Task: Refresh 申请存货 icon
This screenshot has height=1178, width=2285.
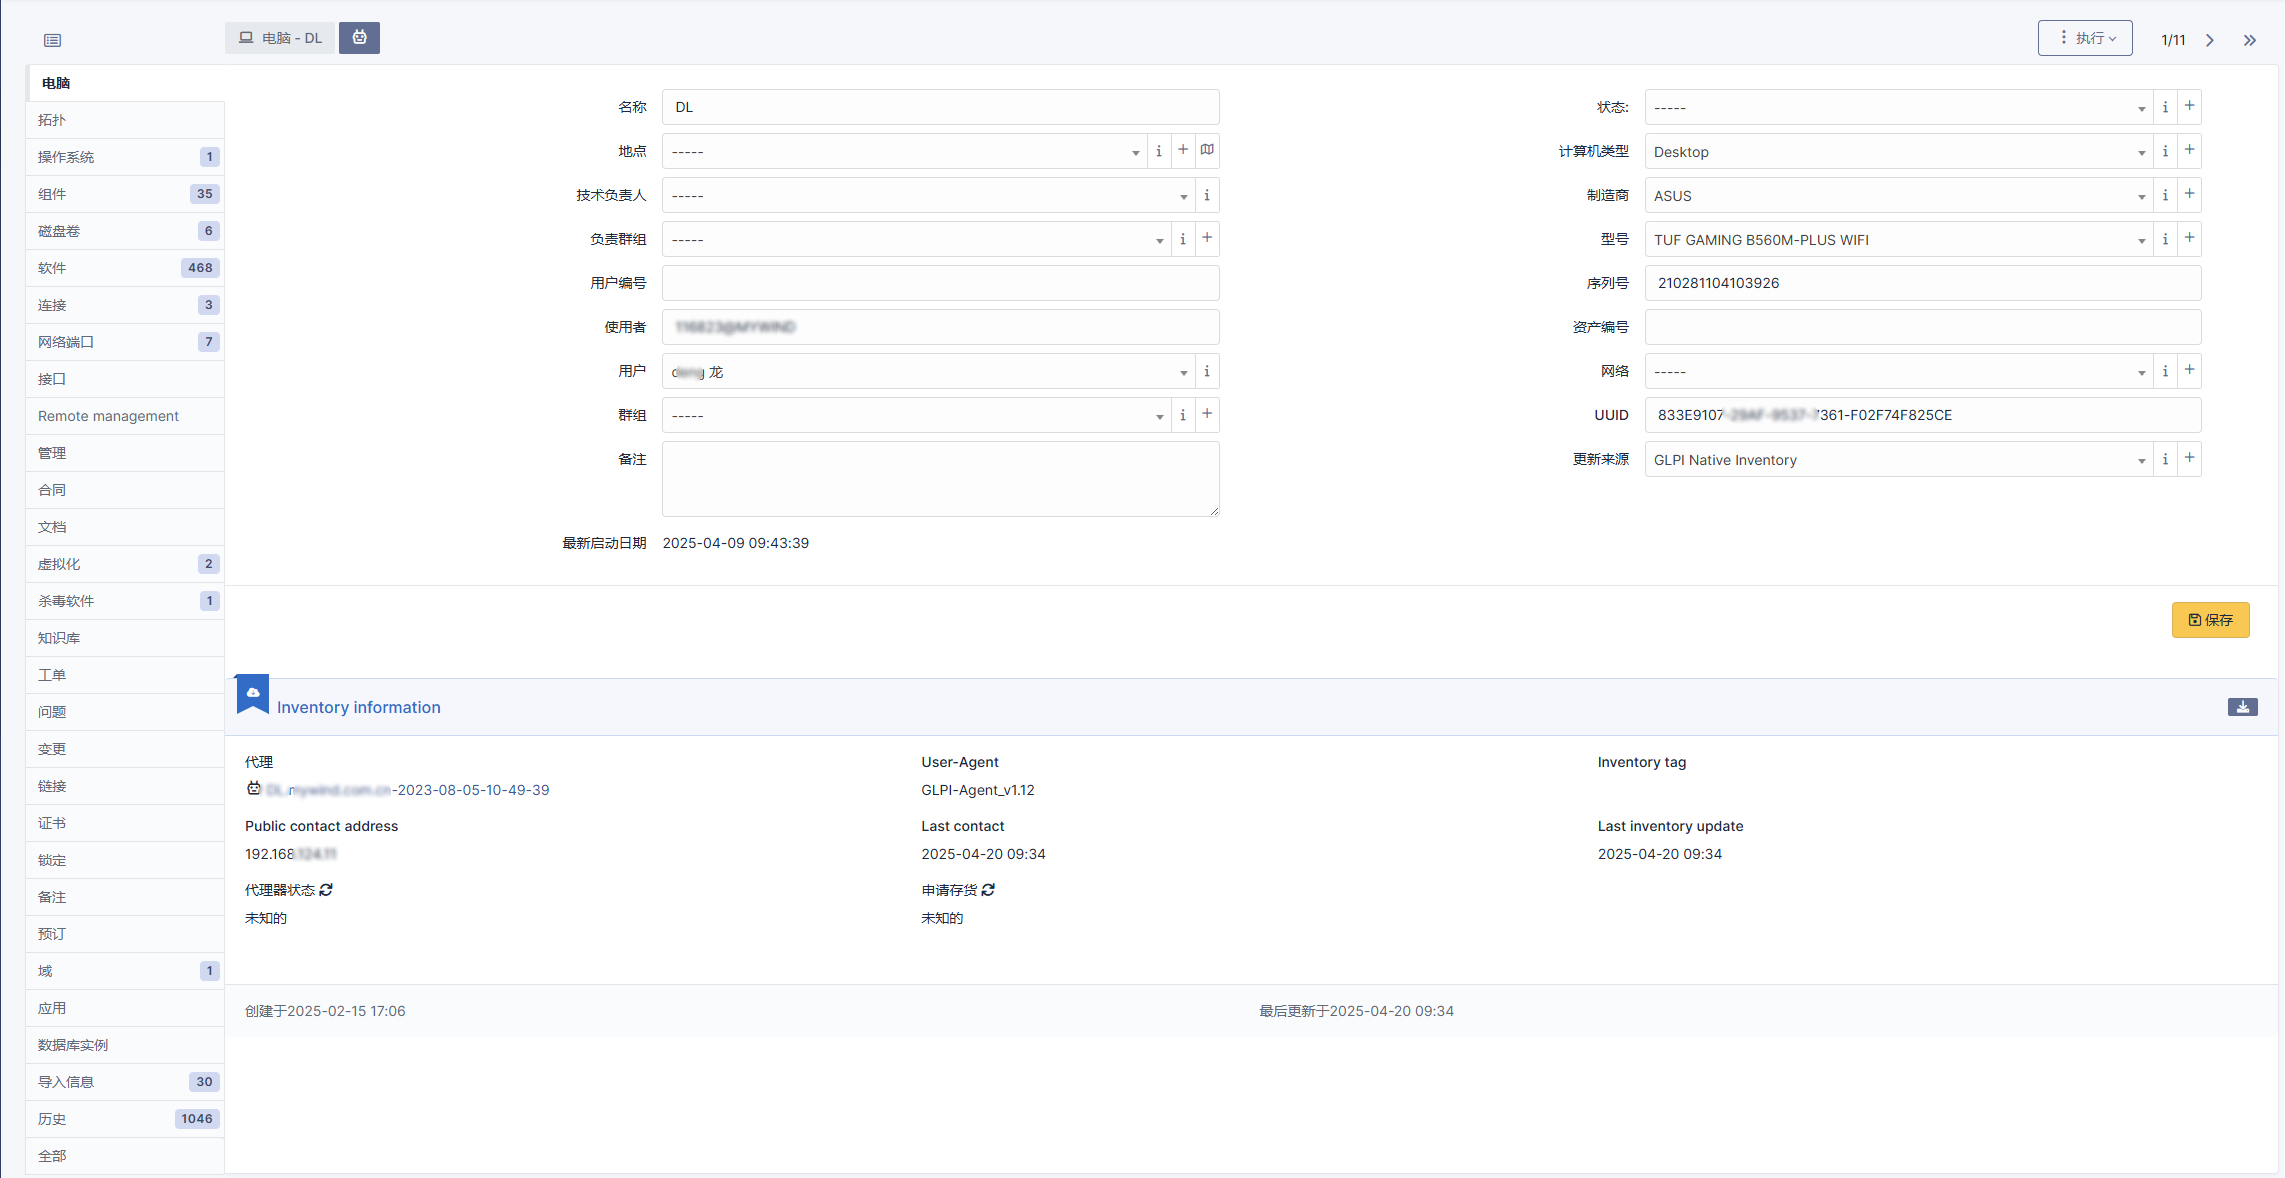Action: pyautogui.click(x=988, y=890)
